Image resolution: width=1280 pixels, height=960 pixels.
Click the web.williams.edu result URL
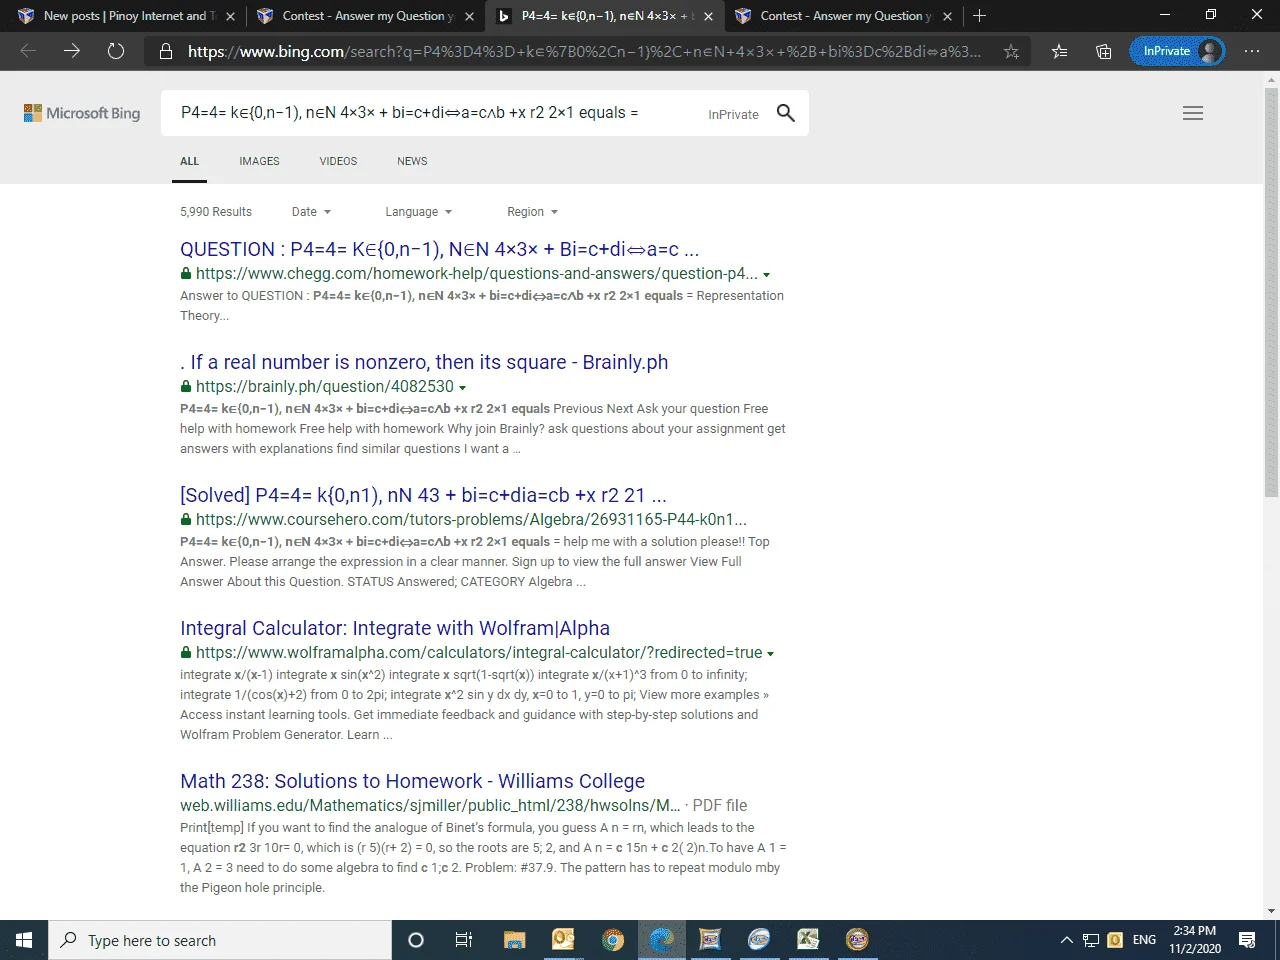click(430, 805)
